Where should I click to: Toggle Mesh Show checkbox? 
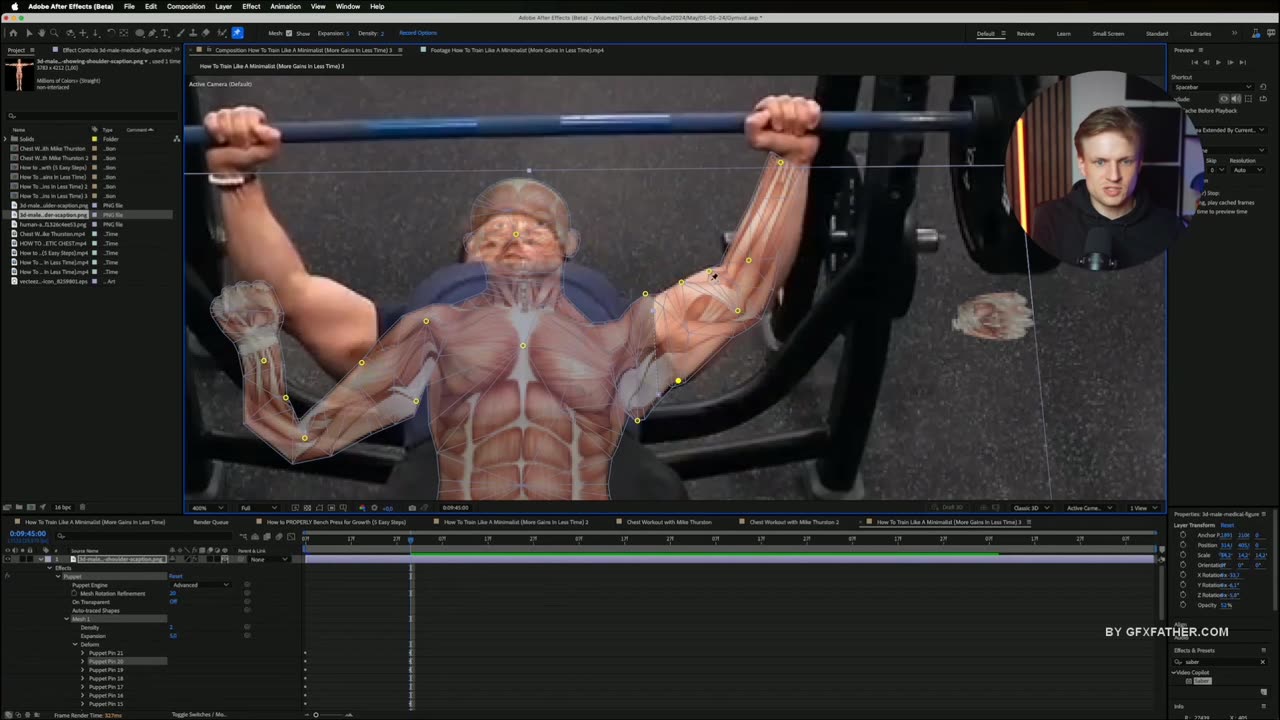pos(289,33)
